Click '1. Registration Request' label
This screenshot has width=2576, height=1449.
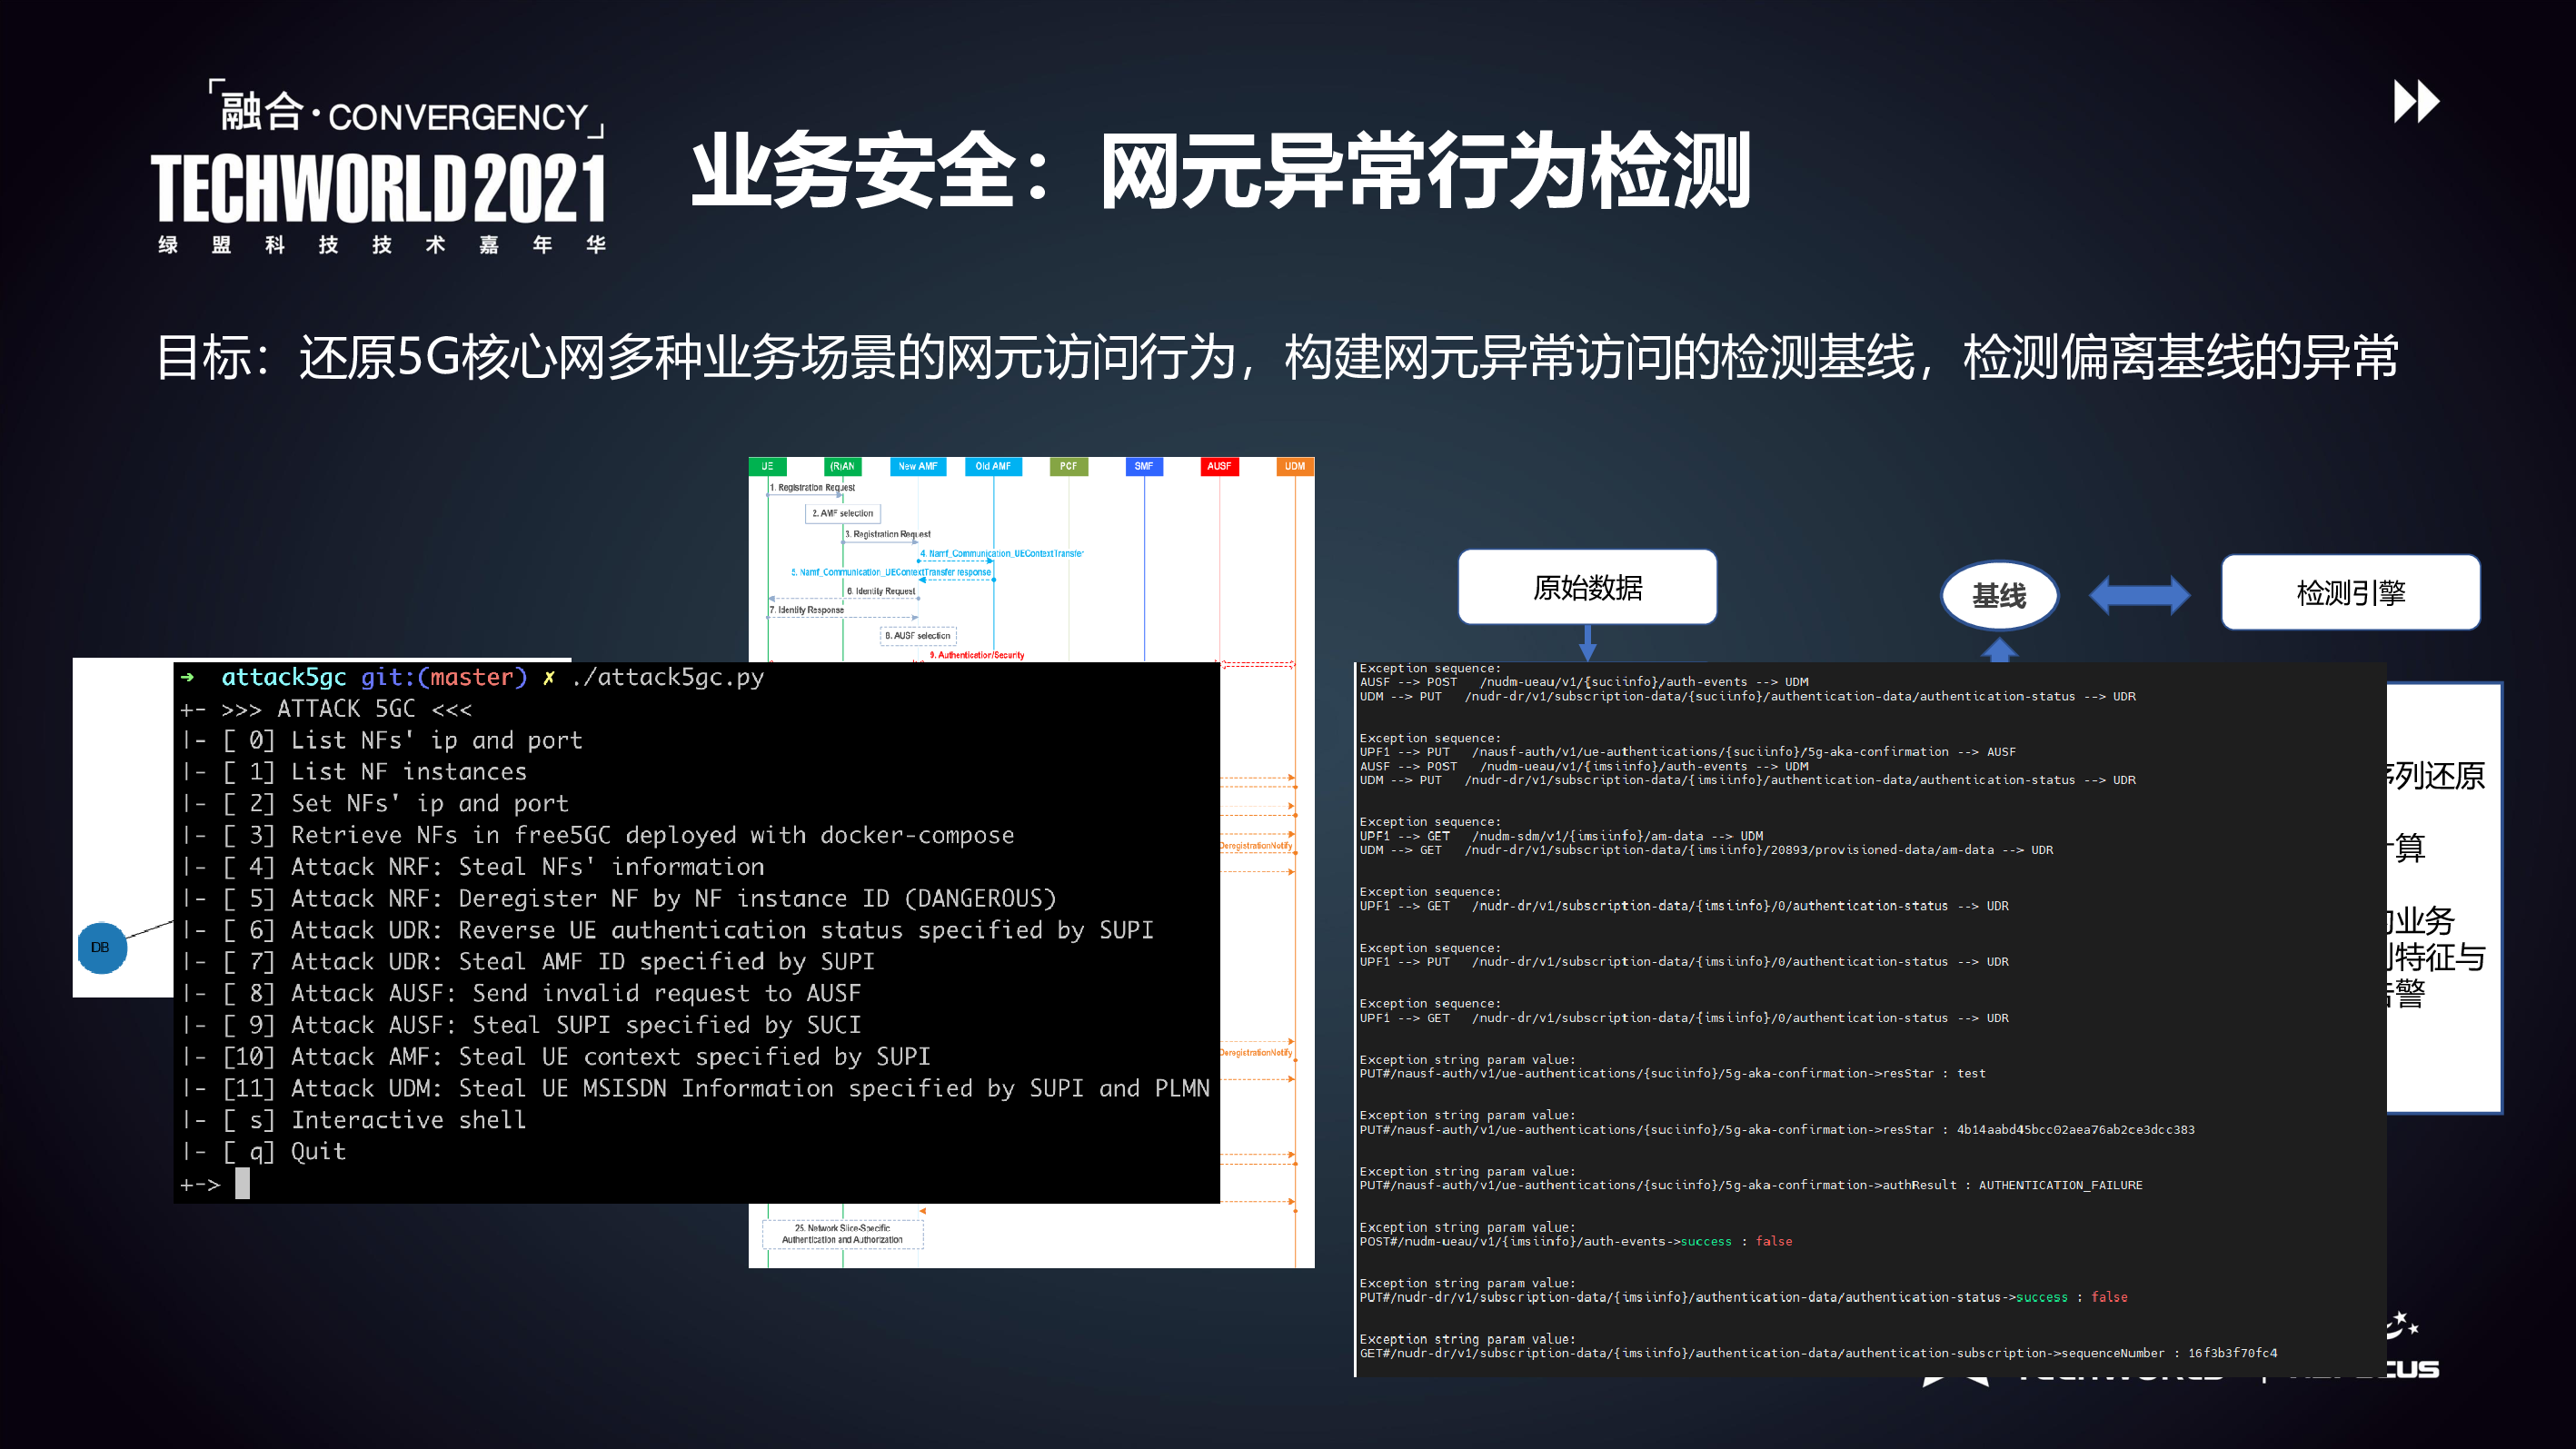click(812, 488)
